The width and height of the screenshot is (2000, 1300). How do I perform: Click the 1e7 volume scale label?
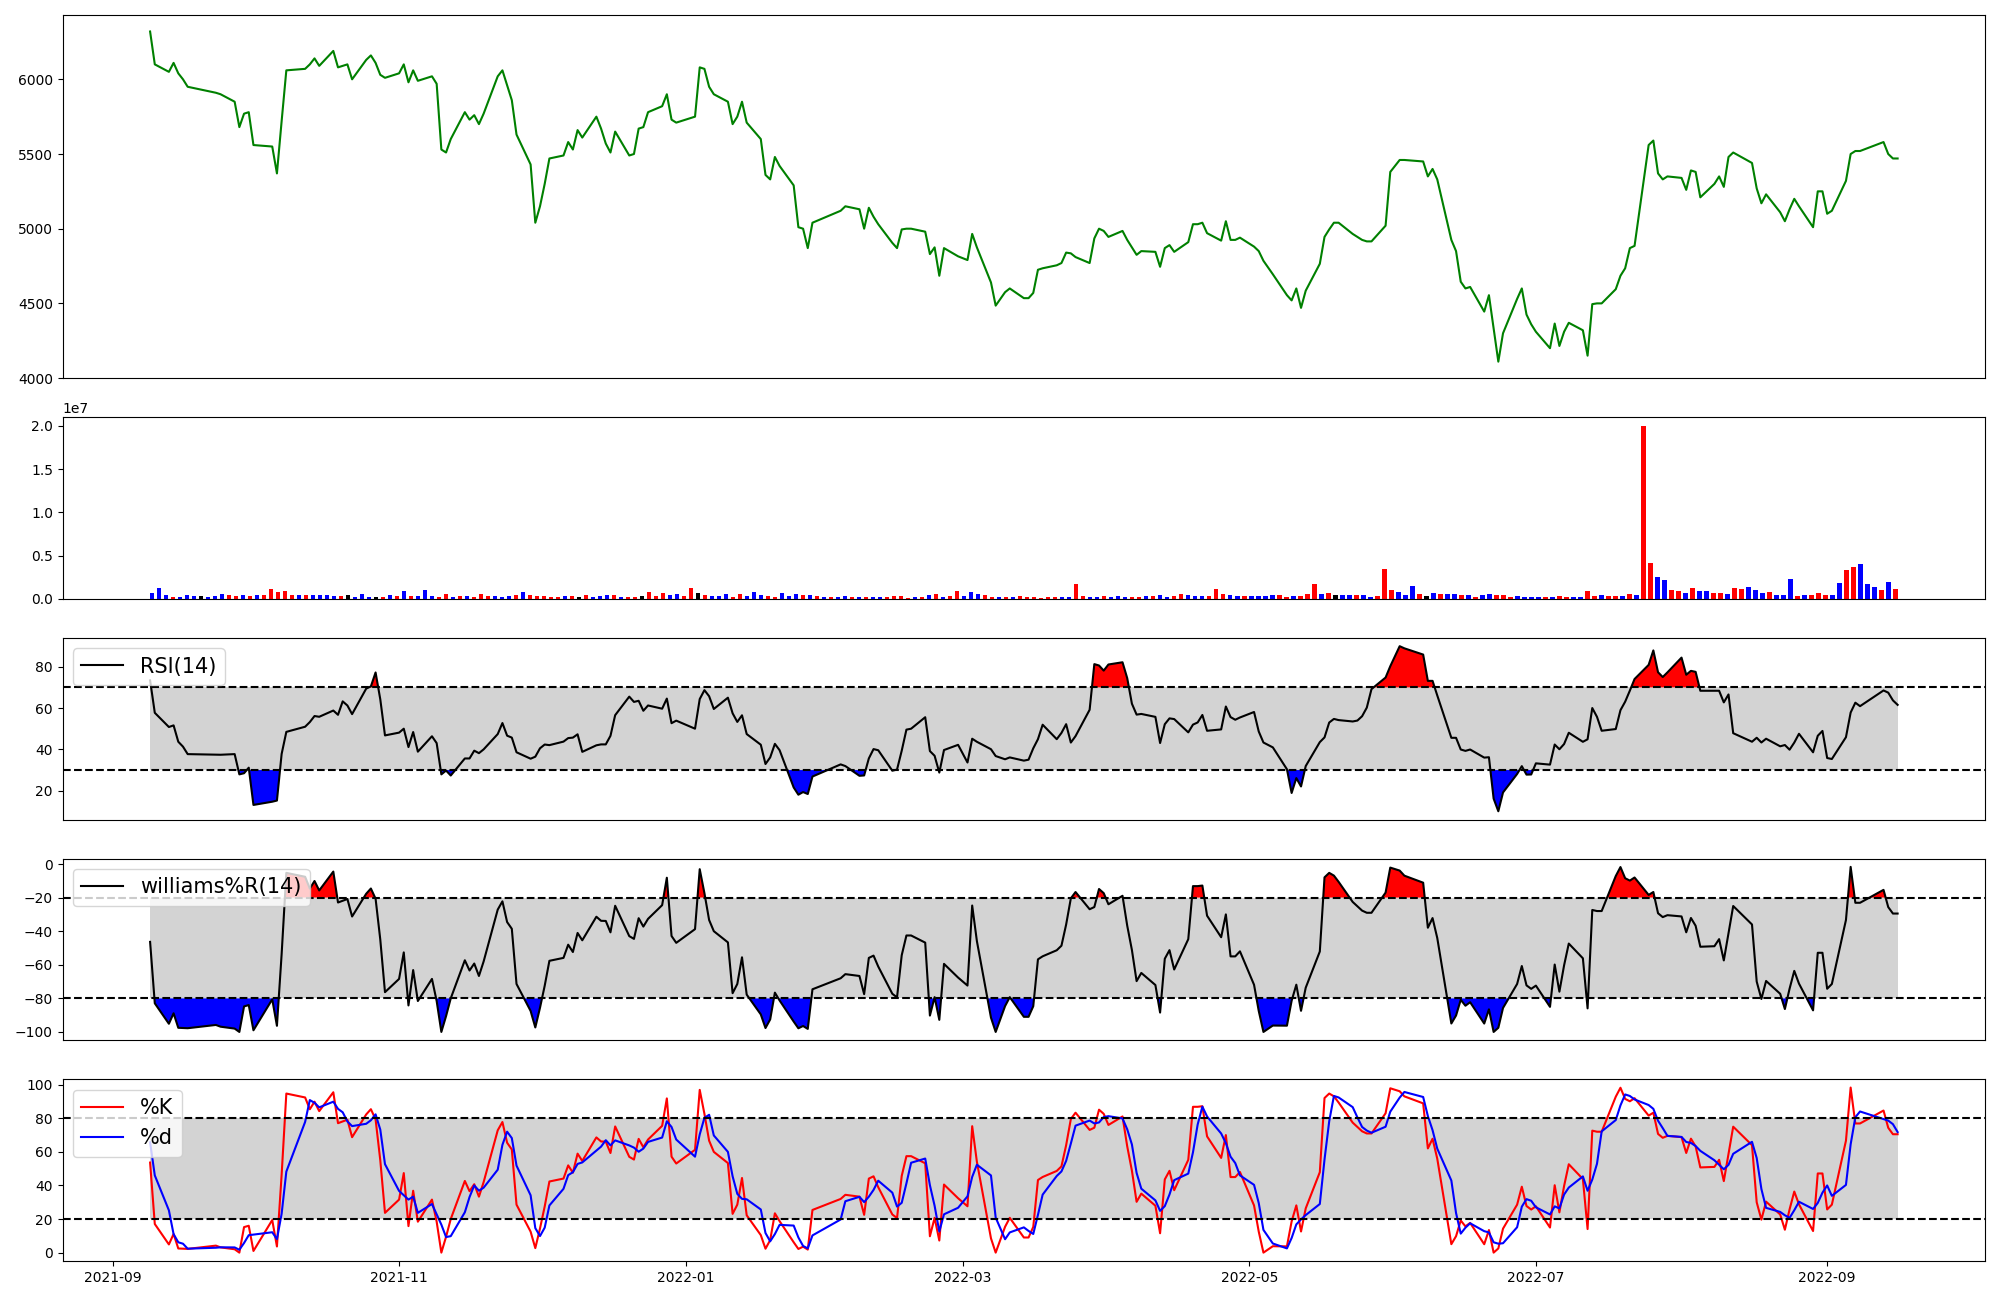pos(75,408)
